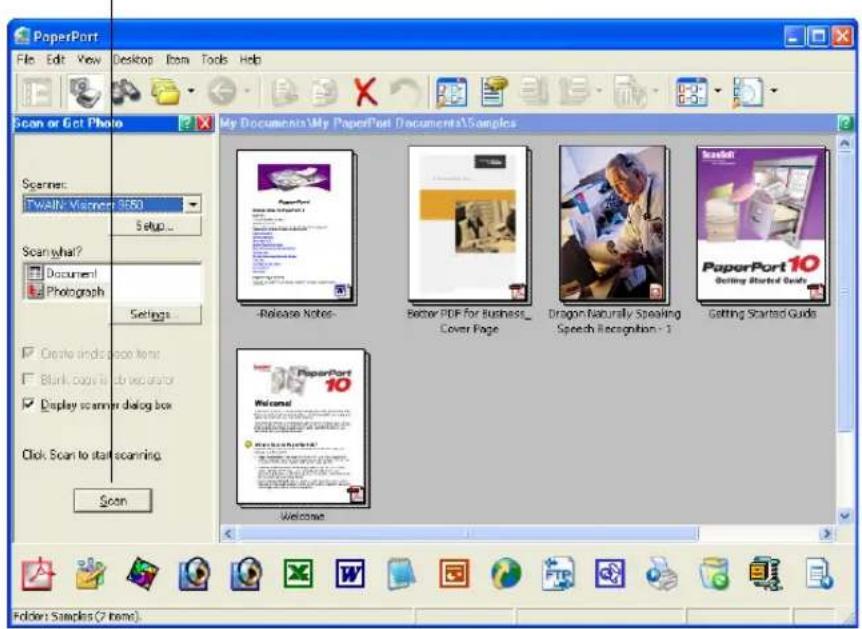Click the undo arrow toolbar icon
Viewport: 862px width, 629px height.
(405, 91)
